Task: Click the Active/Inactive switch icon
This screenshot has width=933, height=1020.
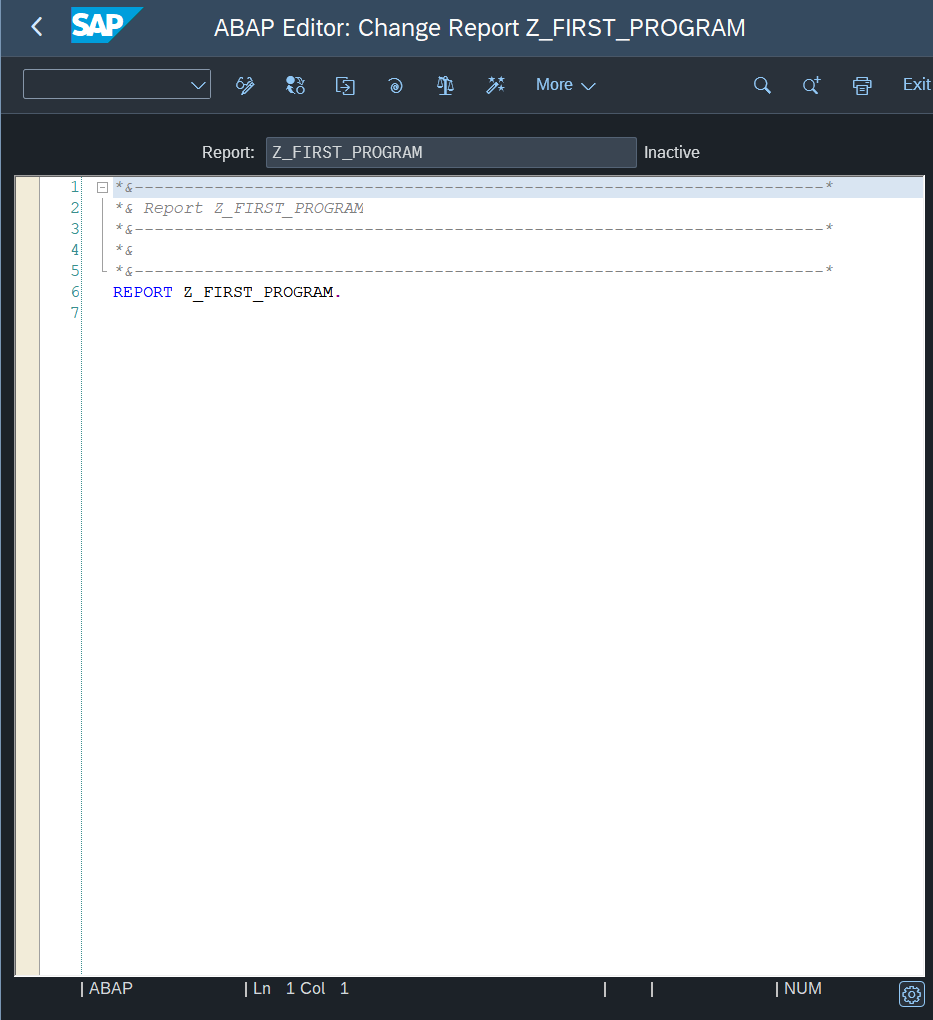Action: click(295, 85)
